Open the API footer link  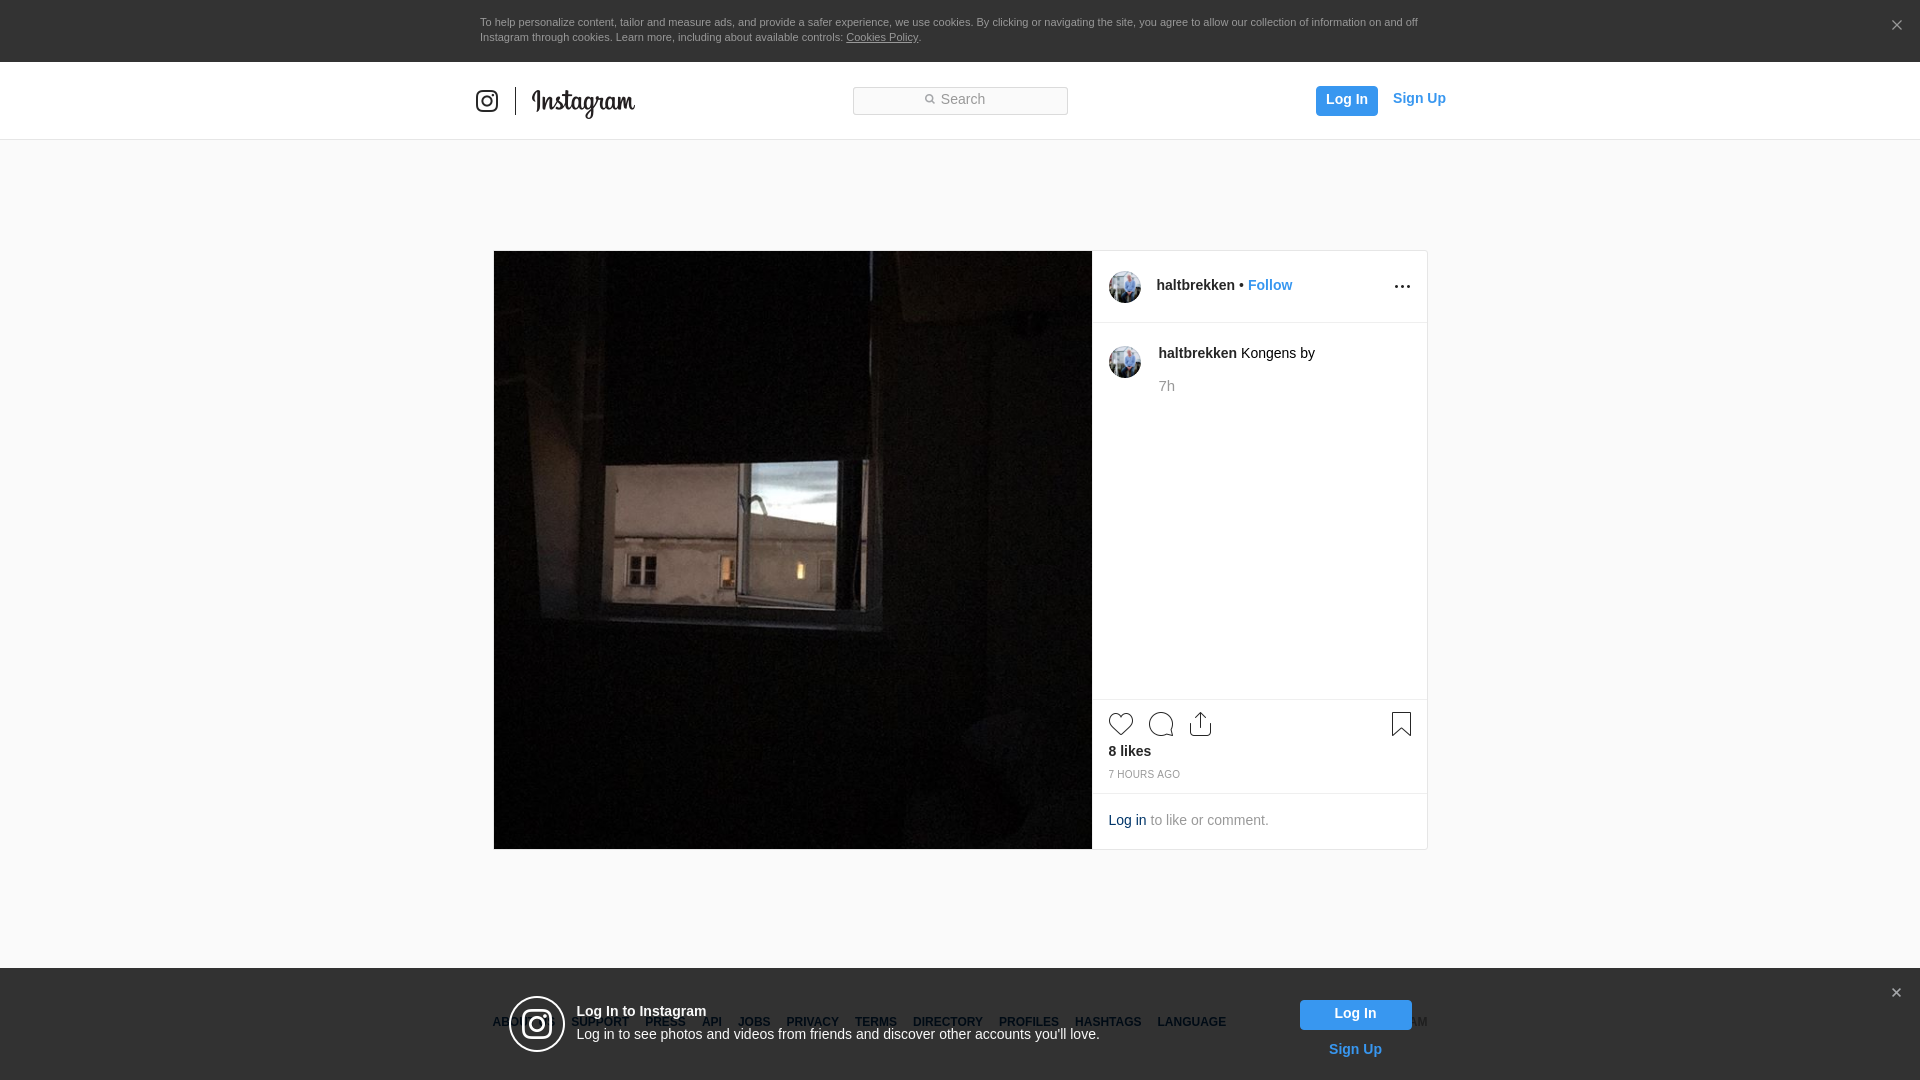(712, 1022)
